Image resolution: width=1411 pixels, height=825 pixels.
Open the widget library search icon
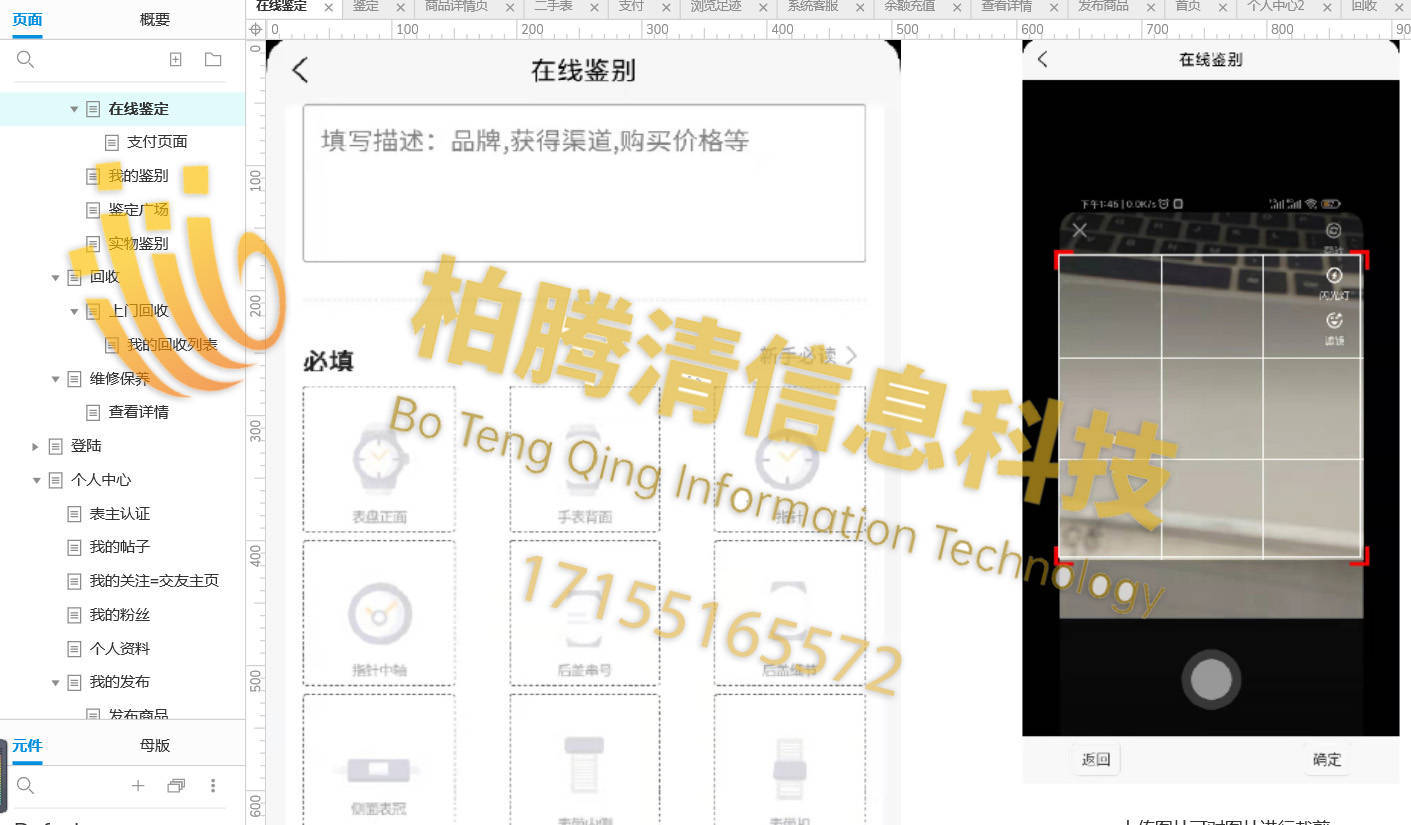click(x=26, y=786)
